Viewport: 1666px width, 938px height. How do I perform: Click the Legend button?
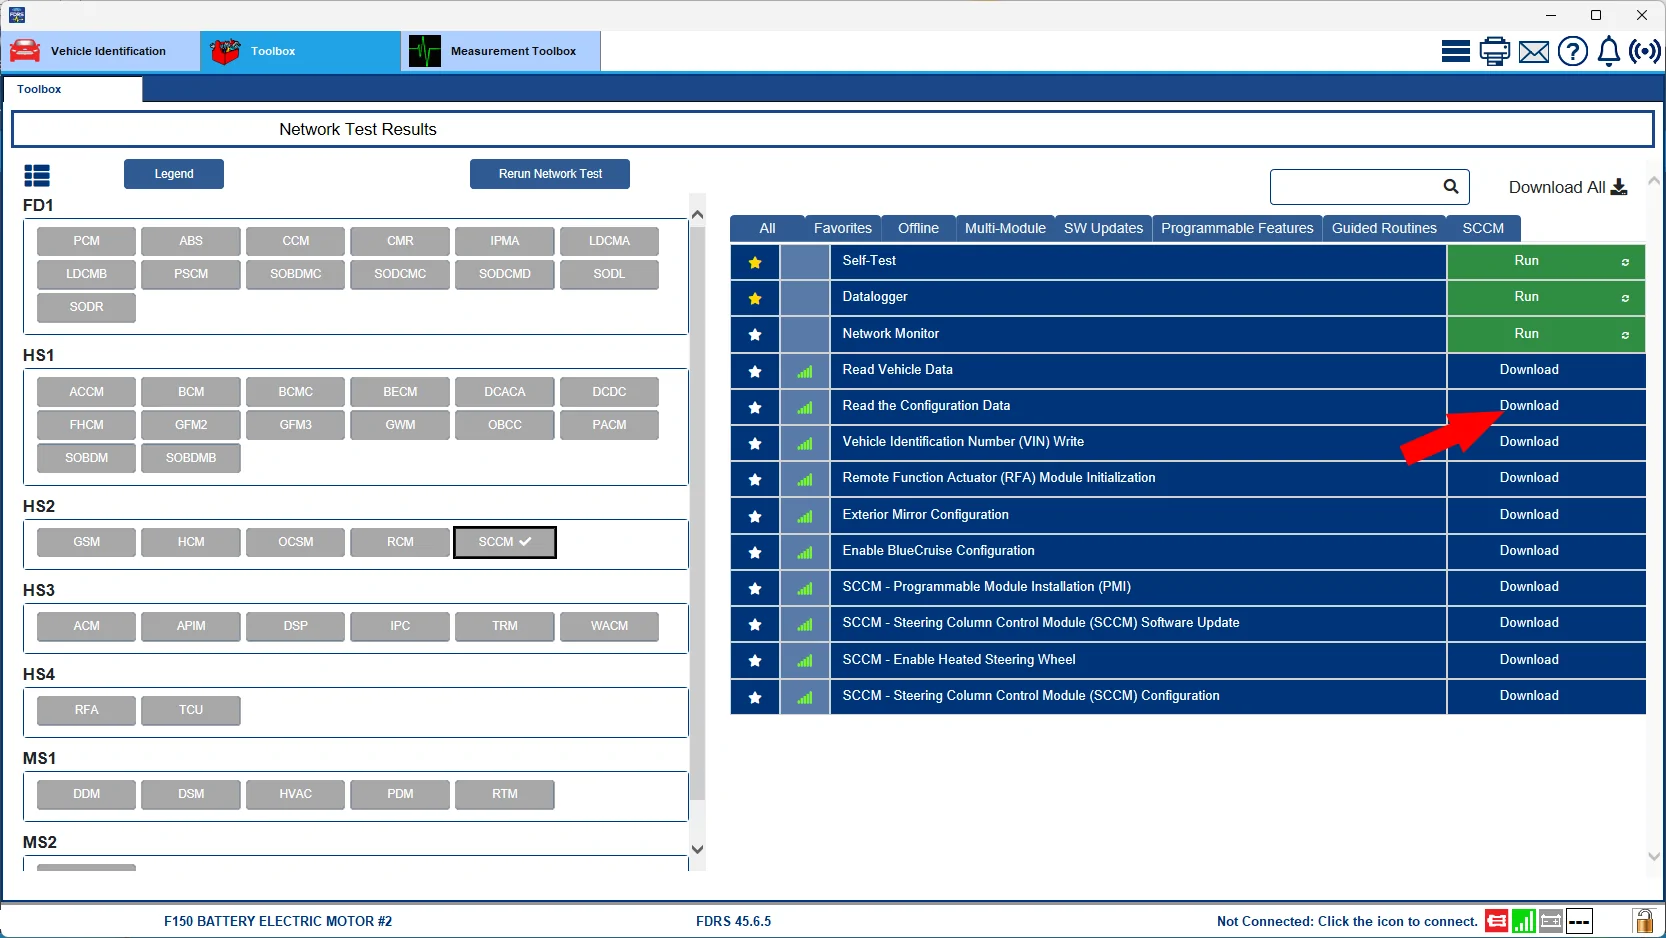(x=174, y=174)
